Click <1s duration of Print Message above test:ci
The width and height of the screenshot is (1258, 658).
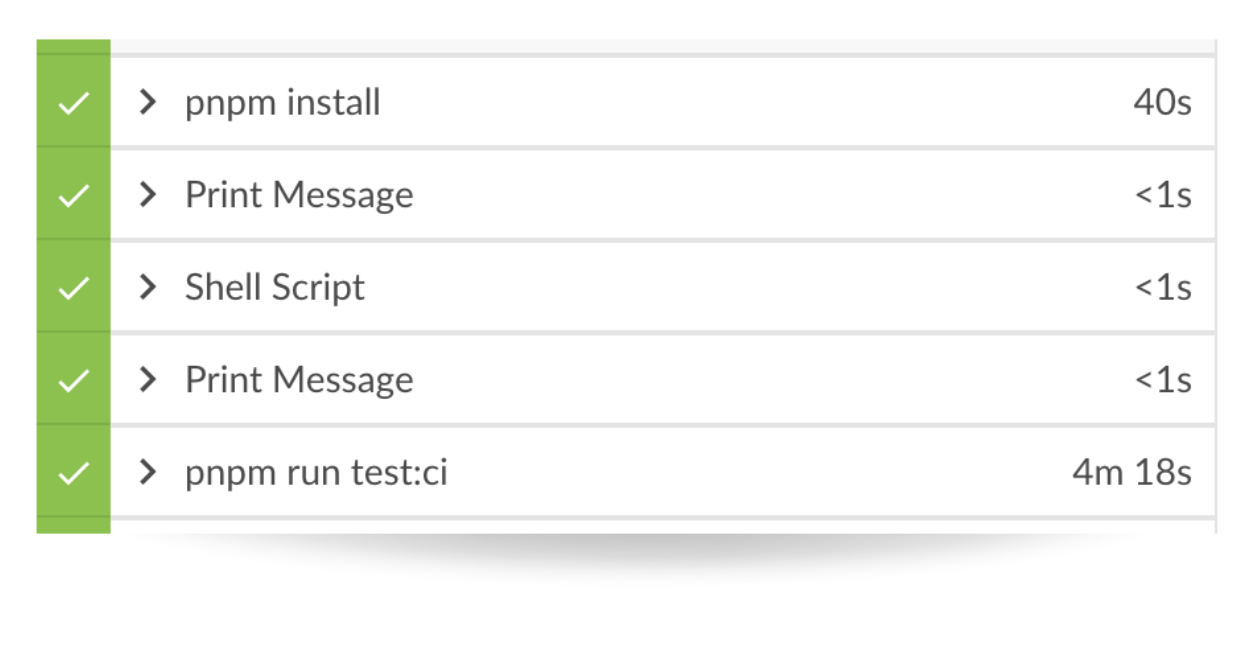point(1163,380)
